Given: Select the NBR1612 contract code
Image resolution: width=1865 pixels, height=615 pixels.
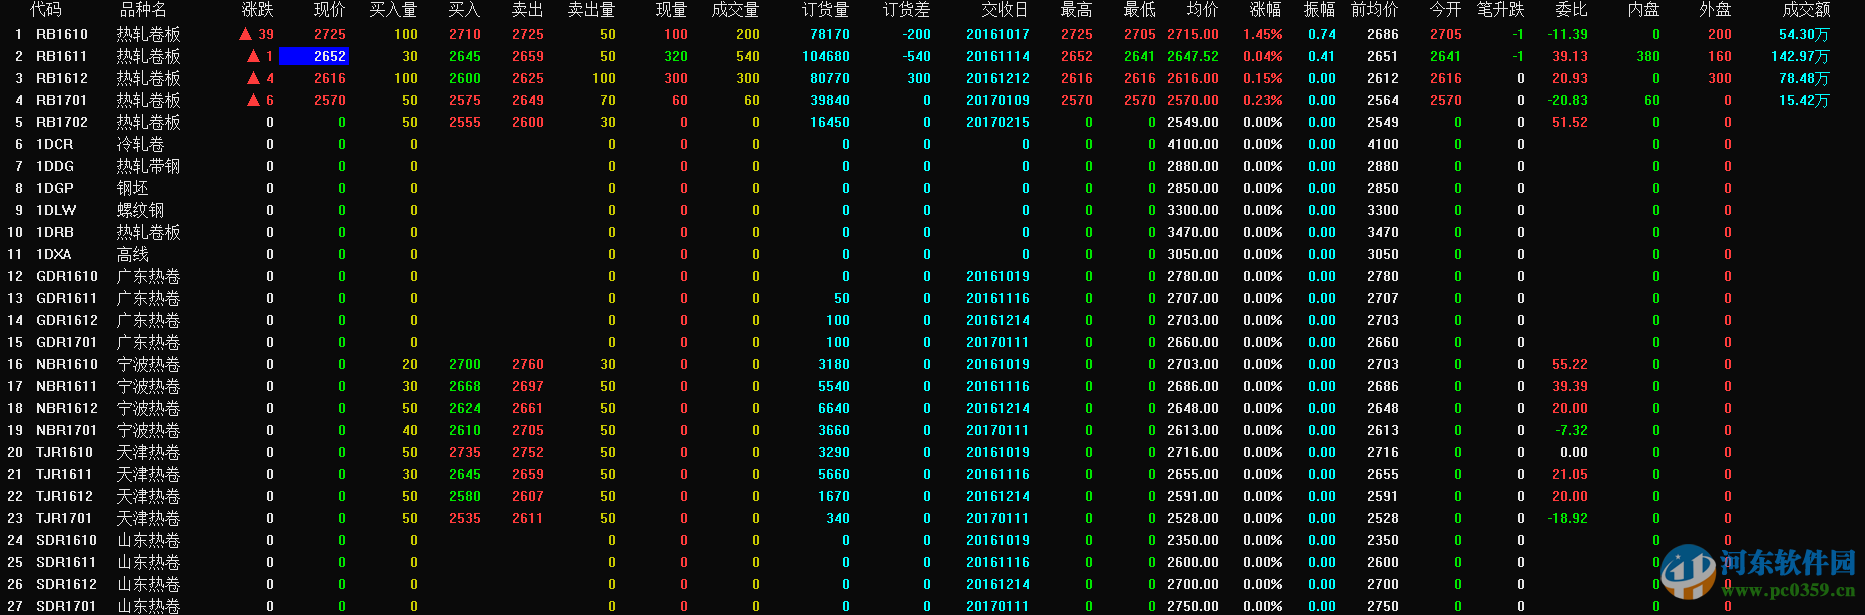Looking at the screenshot, I should [67, 408].
